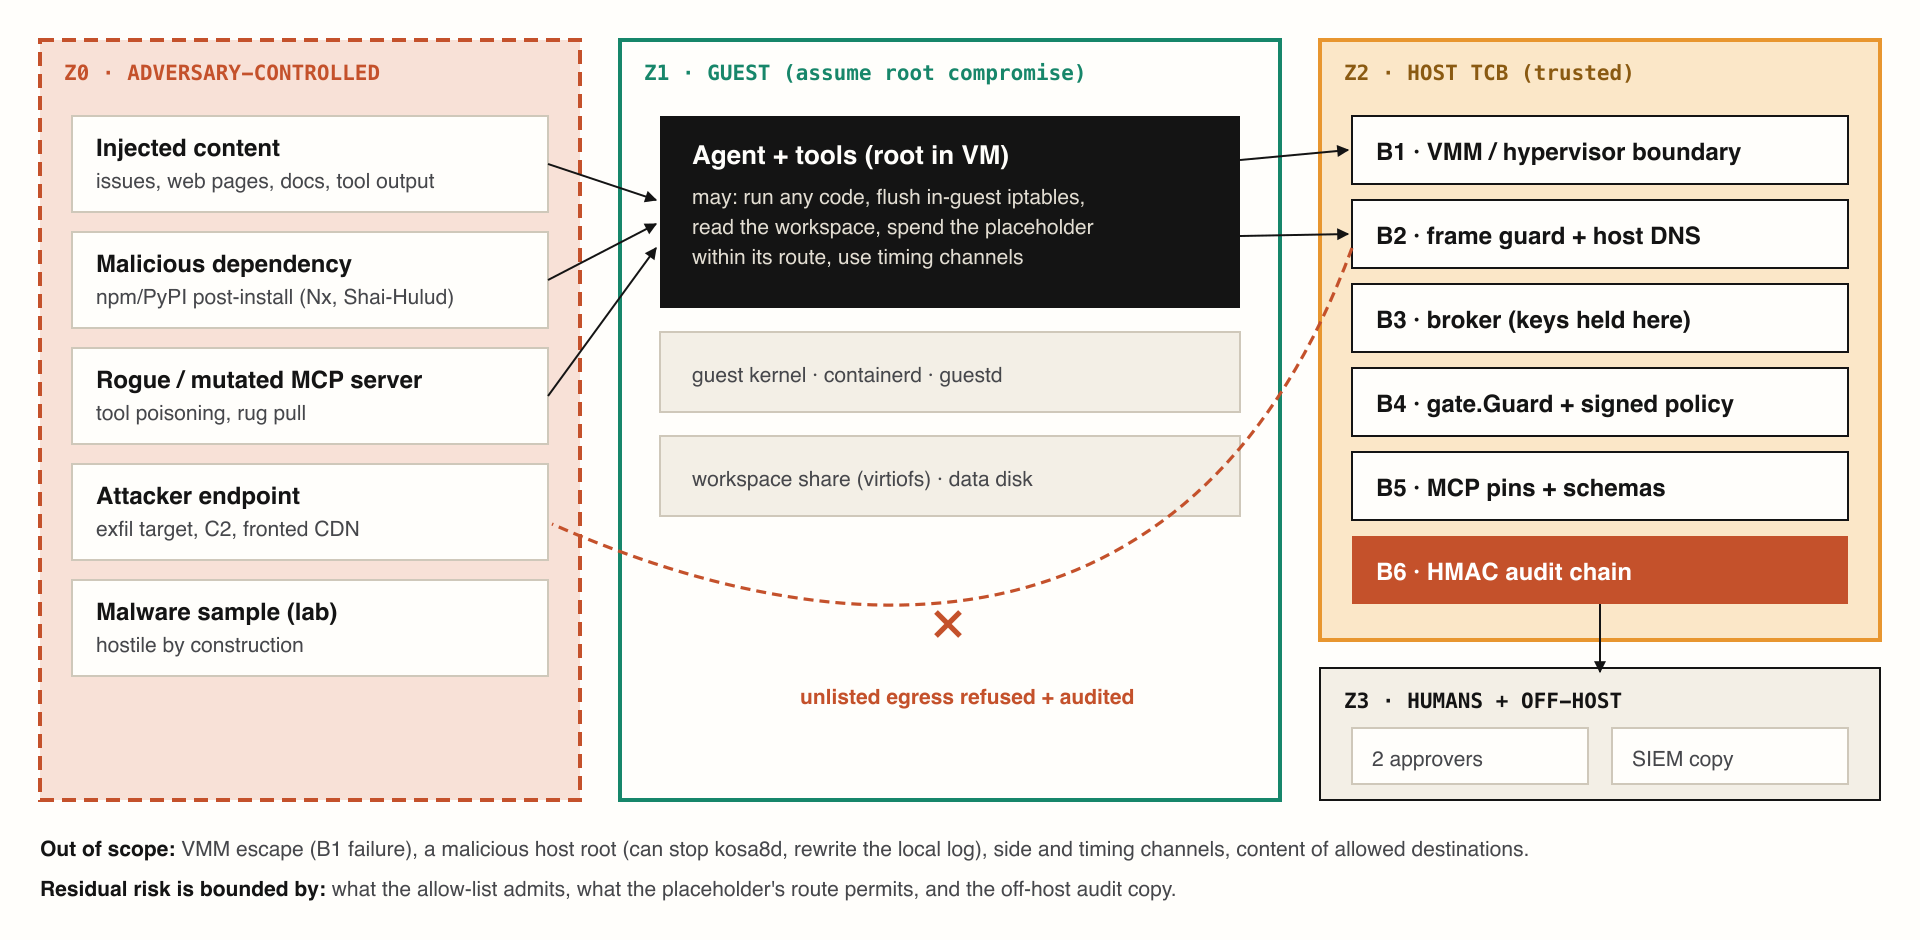This screenshot has height=940, width=1920.
Task: Click B3 · broker (keys held here)
Action: (1600, 318)
